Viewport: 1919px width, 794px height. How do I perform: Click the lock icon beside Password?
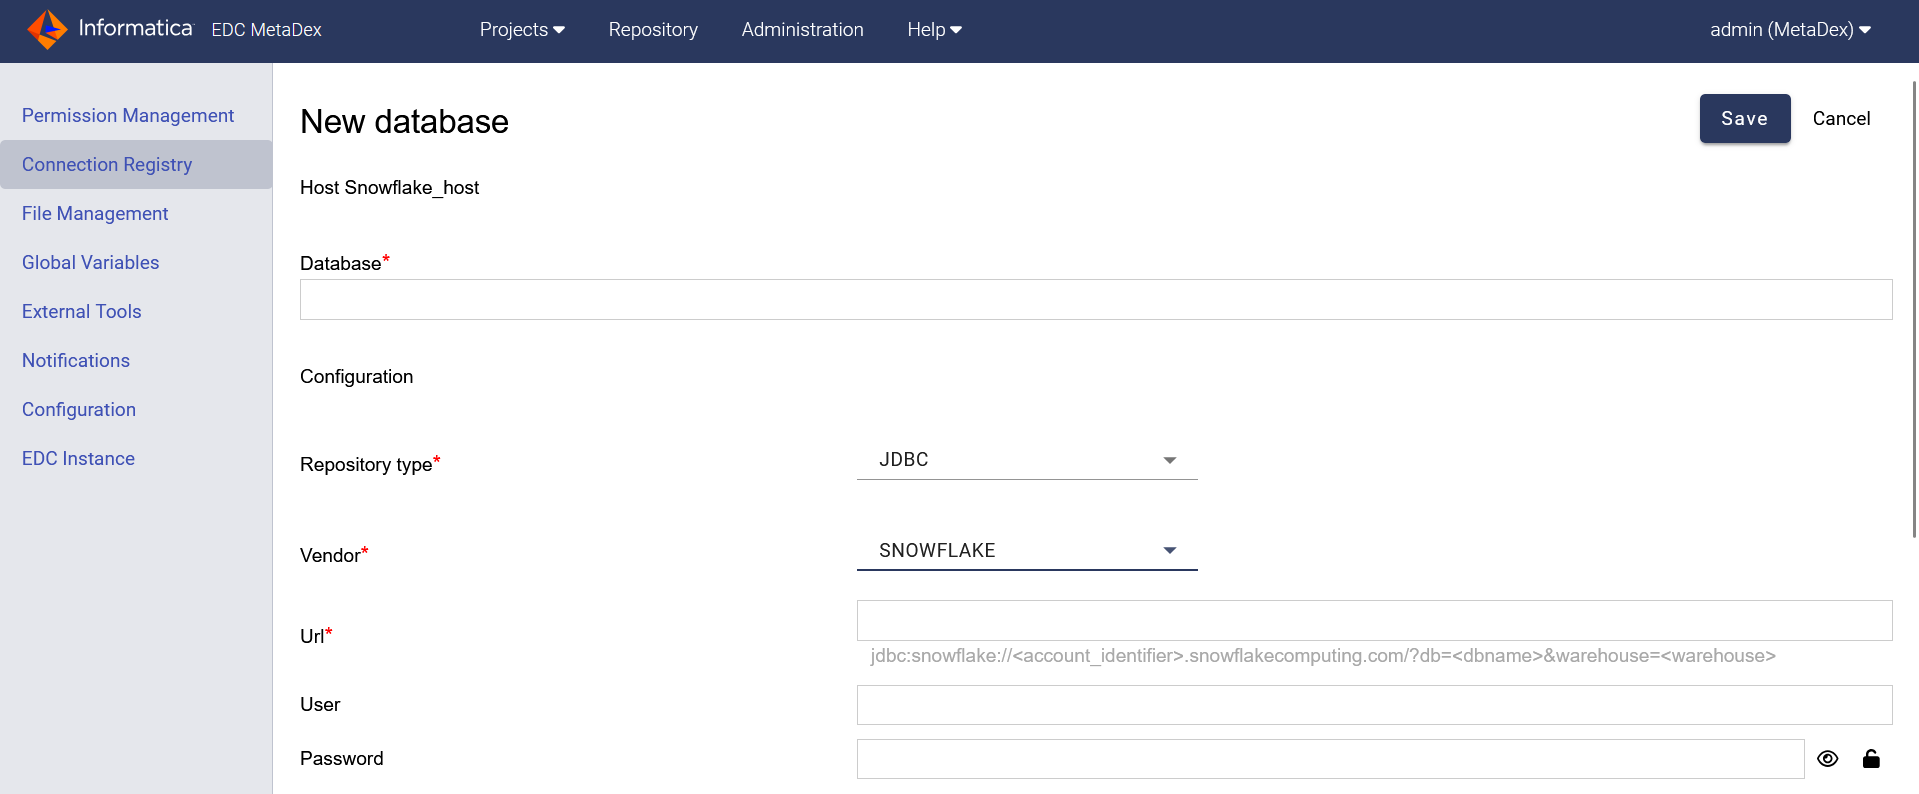pos(1871,759)
